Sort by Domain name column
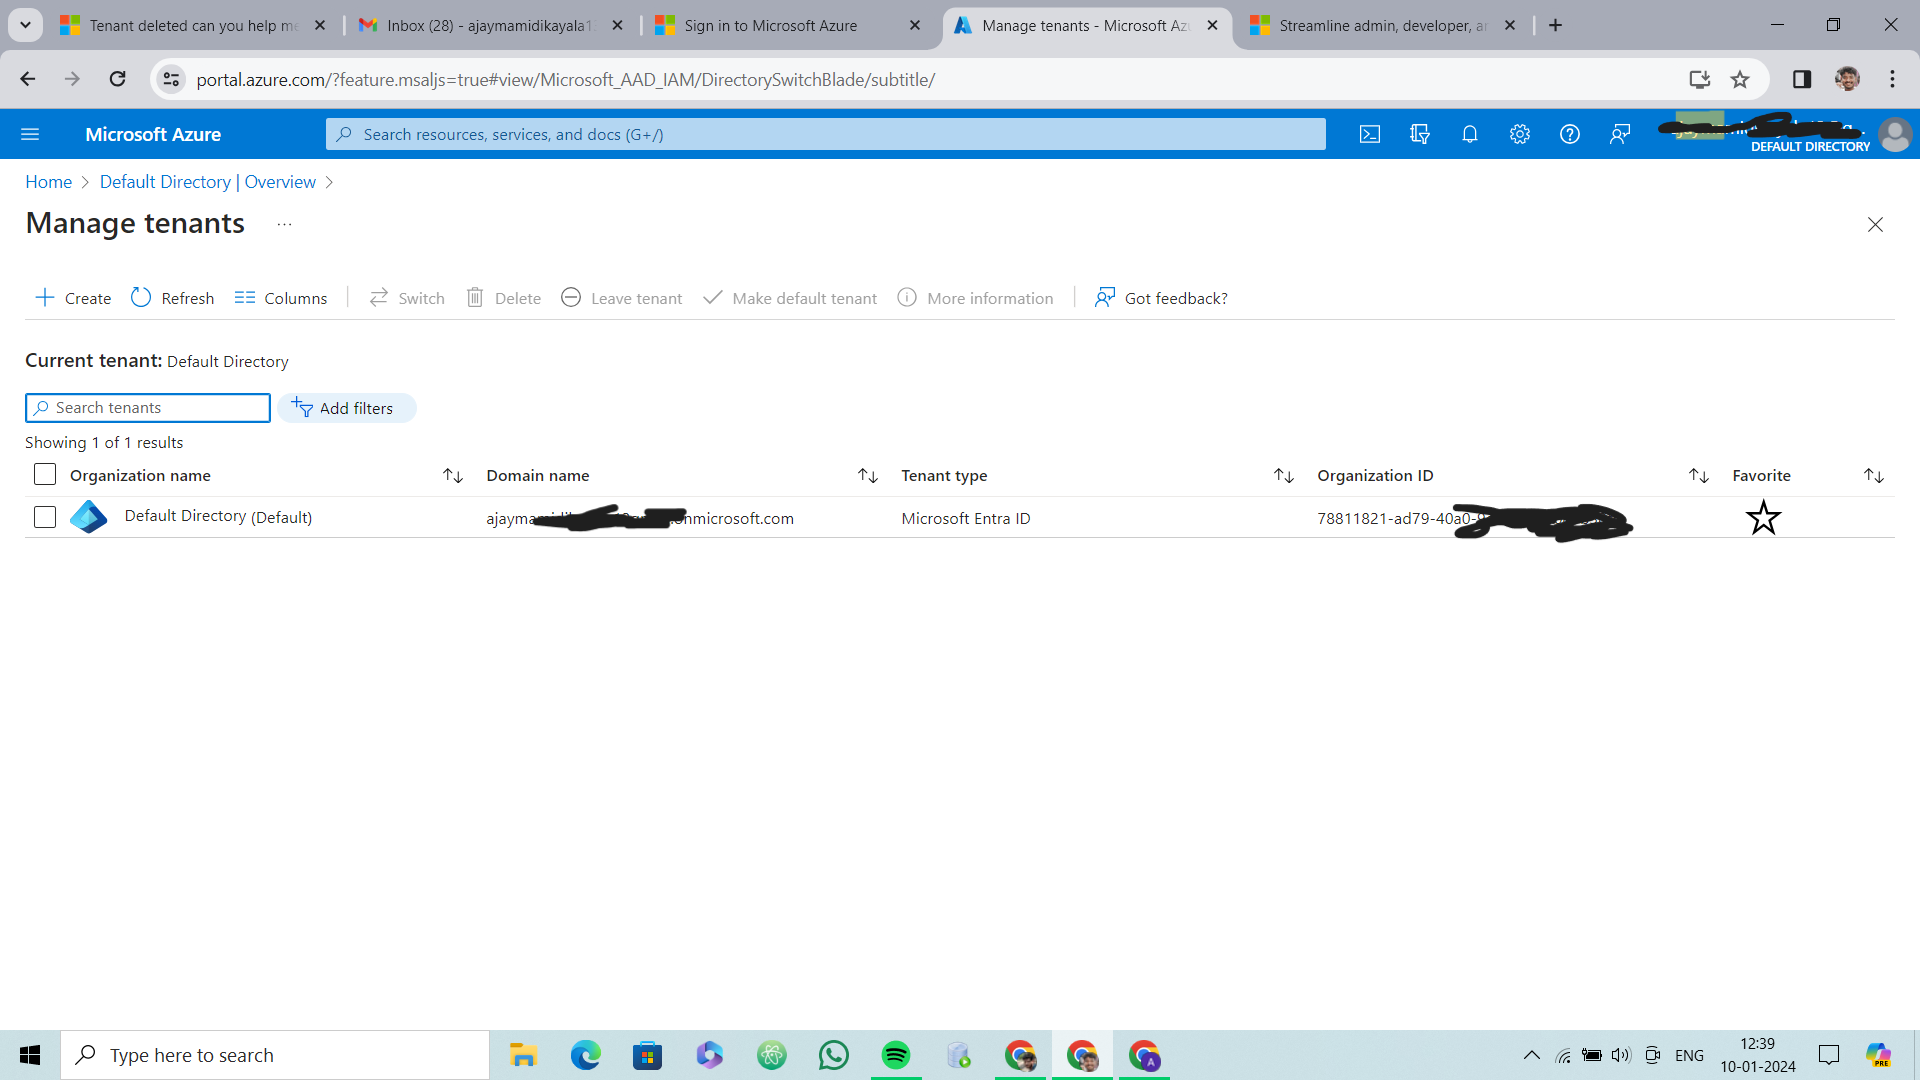 [x=868, y=476]
